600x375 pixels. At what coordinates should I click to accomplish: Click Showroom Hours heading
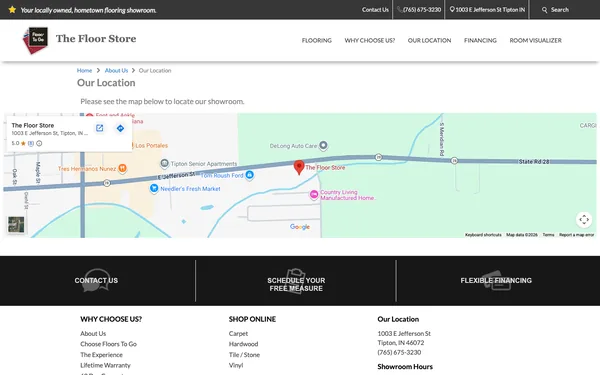[405, 367]
